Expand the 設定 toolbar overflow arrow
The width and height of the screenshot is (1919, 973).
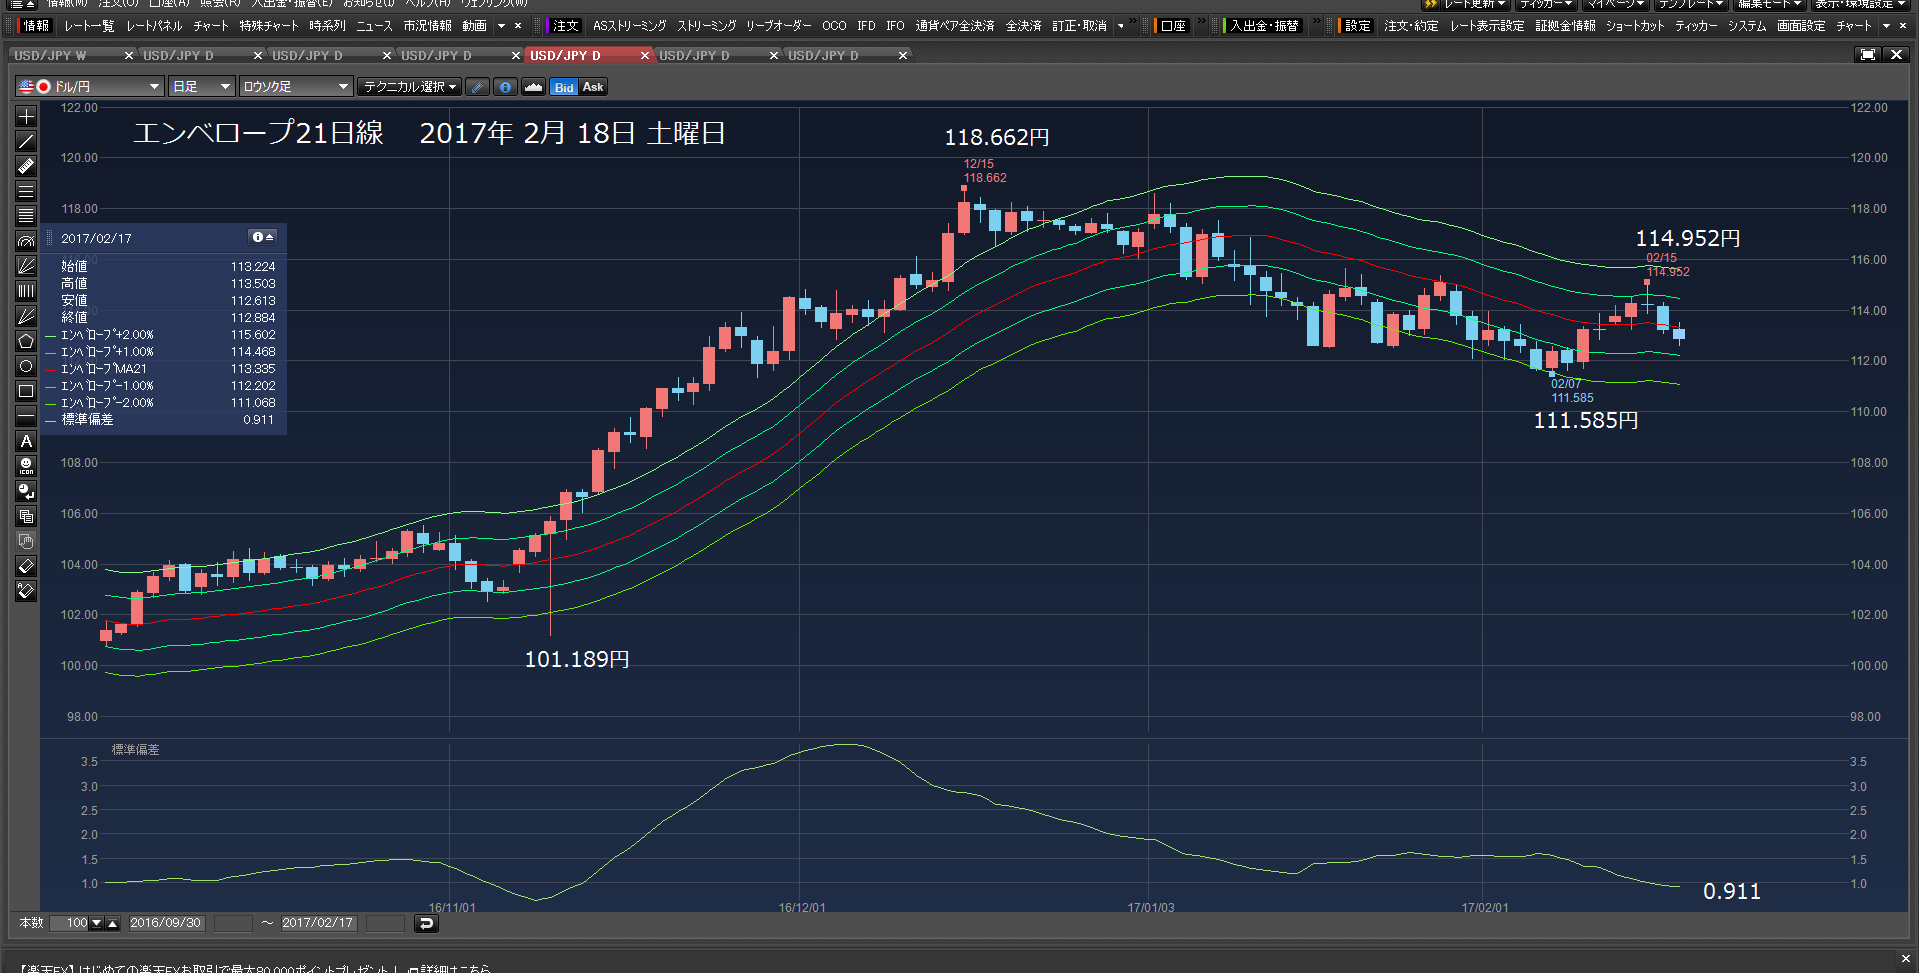coord(1887,26)
